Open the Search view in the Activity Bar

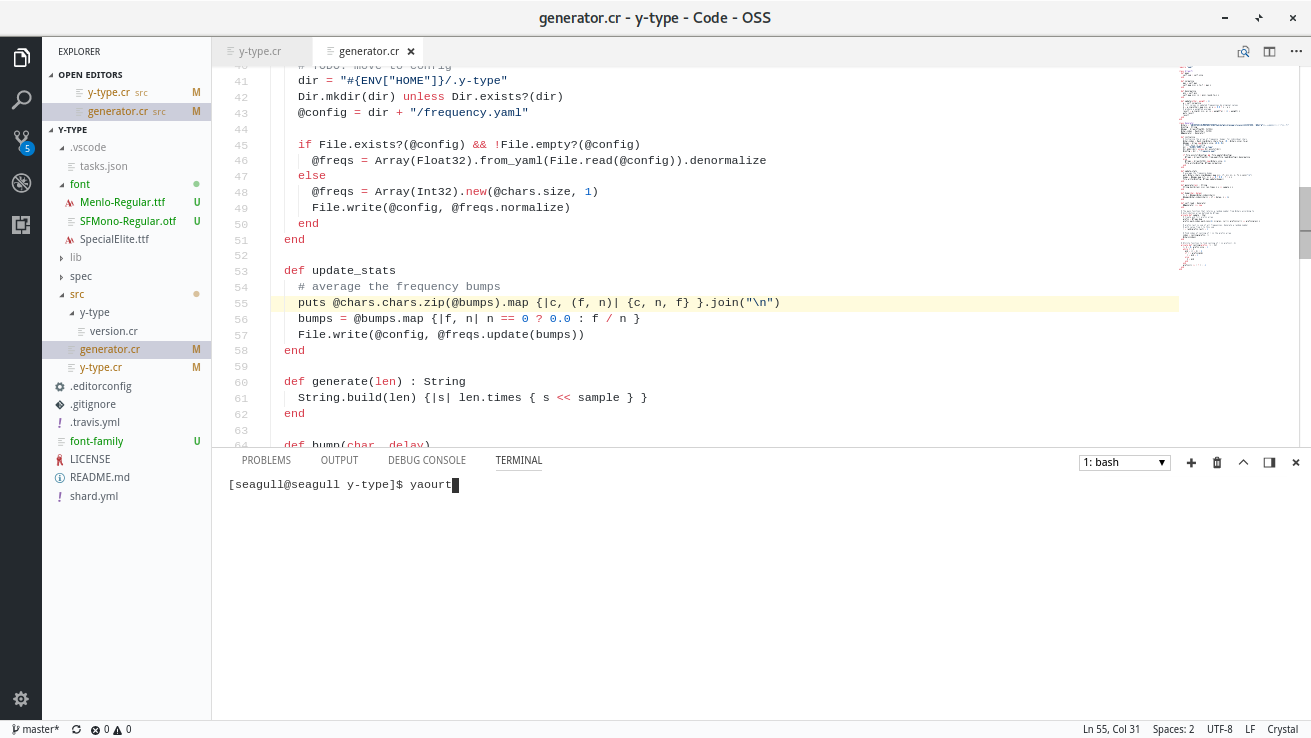(x=20, y=99)
